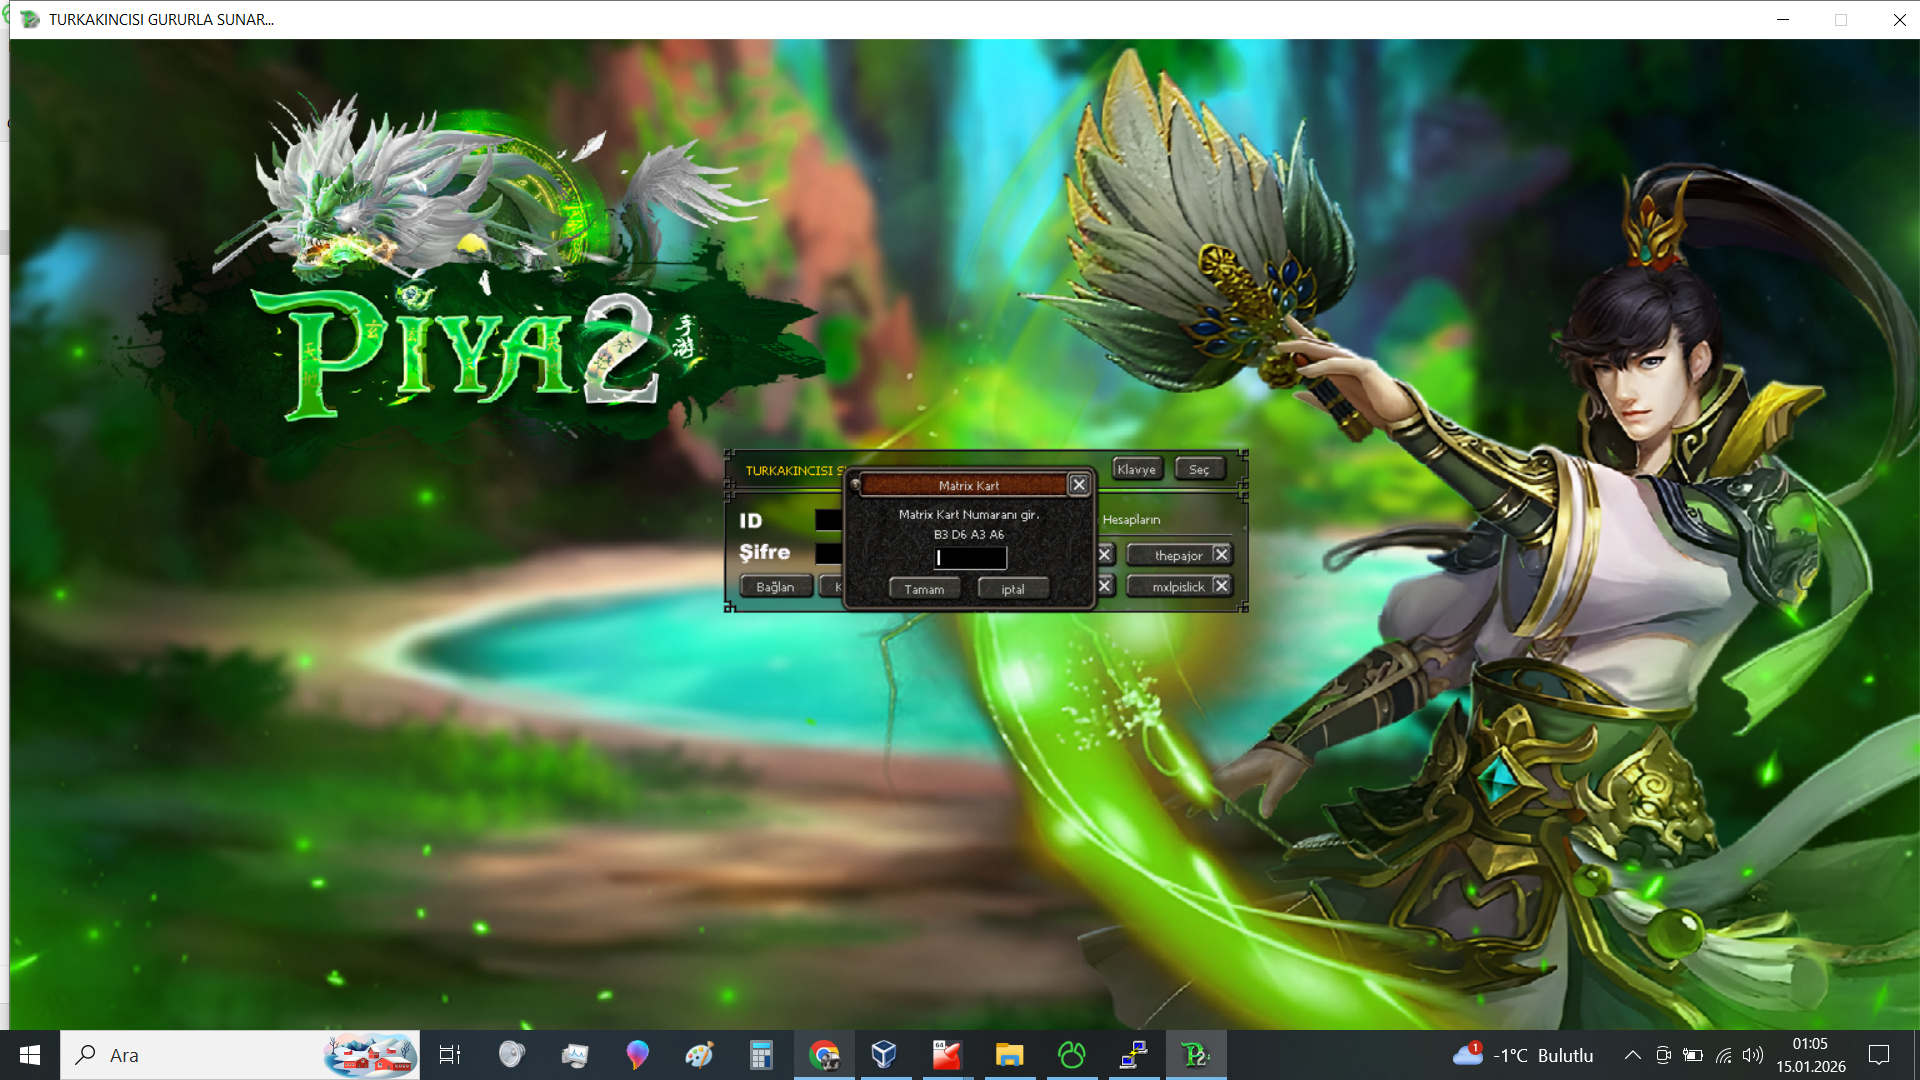Remove the thepajor account with its X
Image resolution: width=1920 pixels, height=1080 pixels.
tap(1221, 555)
